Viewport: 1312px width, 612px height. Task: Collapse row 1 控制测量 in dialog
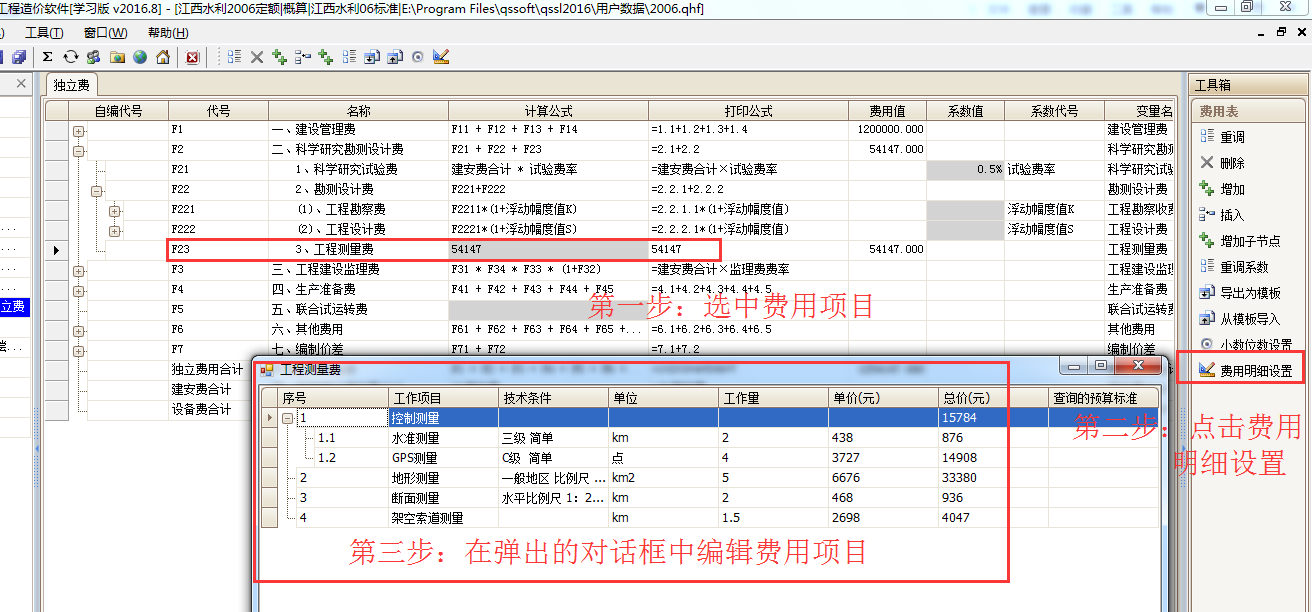click(x=288, y=418)
